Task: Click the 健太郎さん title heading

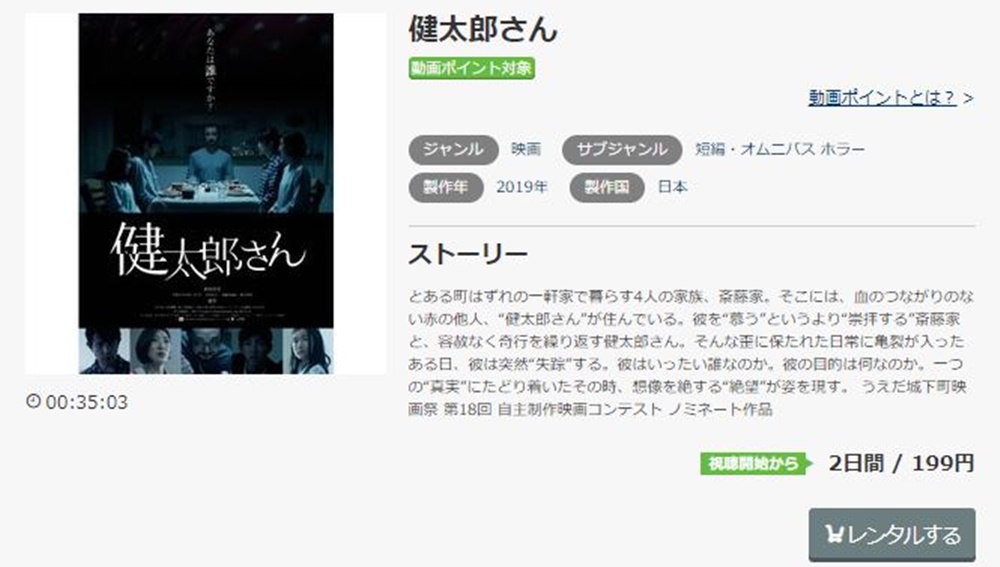Action: tap(483, 29)
